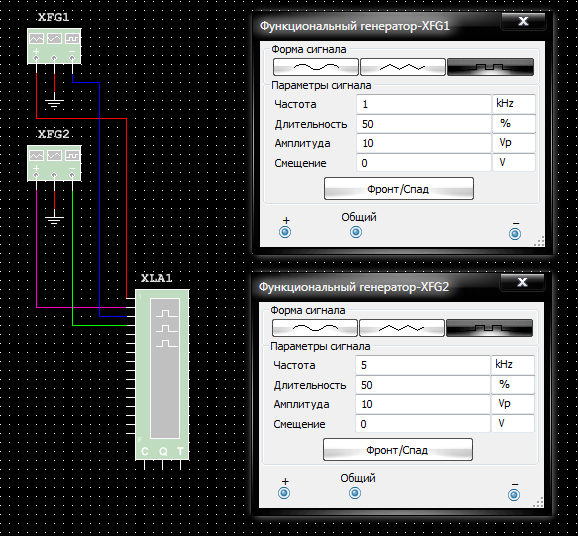Open the kHz frequency unit selector for XFG2
Image resolution: width=578 pixels, height=536 pixels.
[x=512, y=365]
